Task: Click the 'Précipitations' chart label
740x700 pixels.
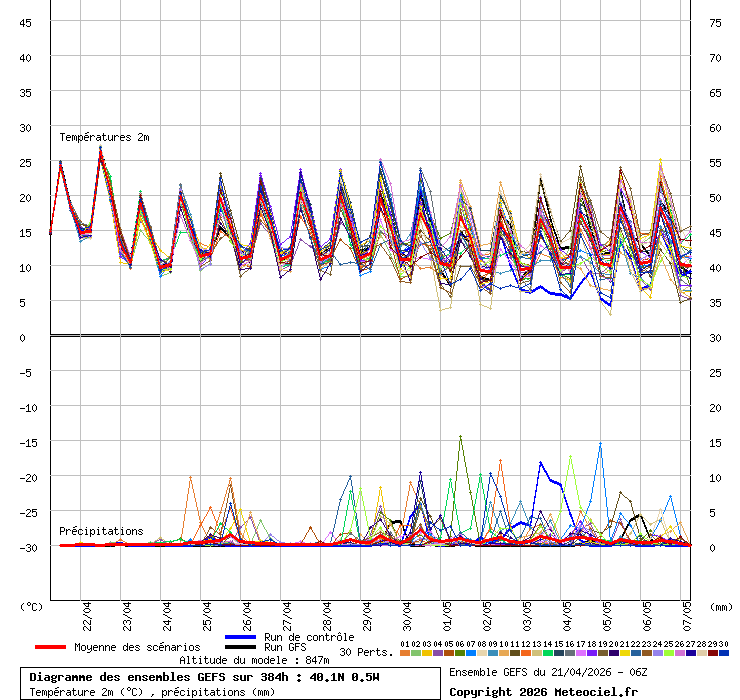Action: click(101, 531)
